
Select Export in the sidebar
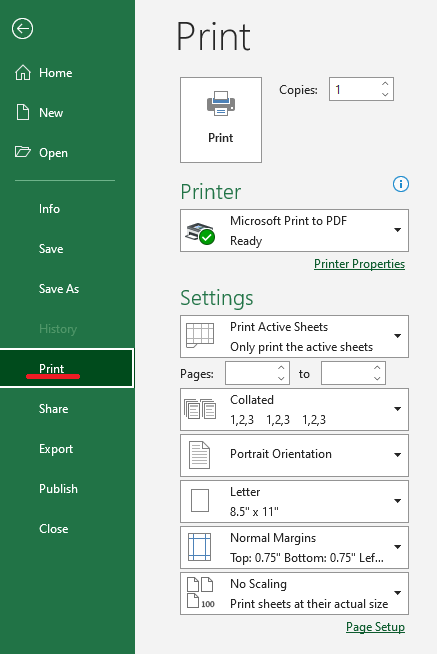coord(56,449)
